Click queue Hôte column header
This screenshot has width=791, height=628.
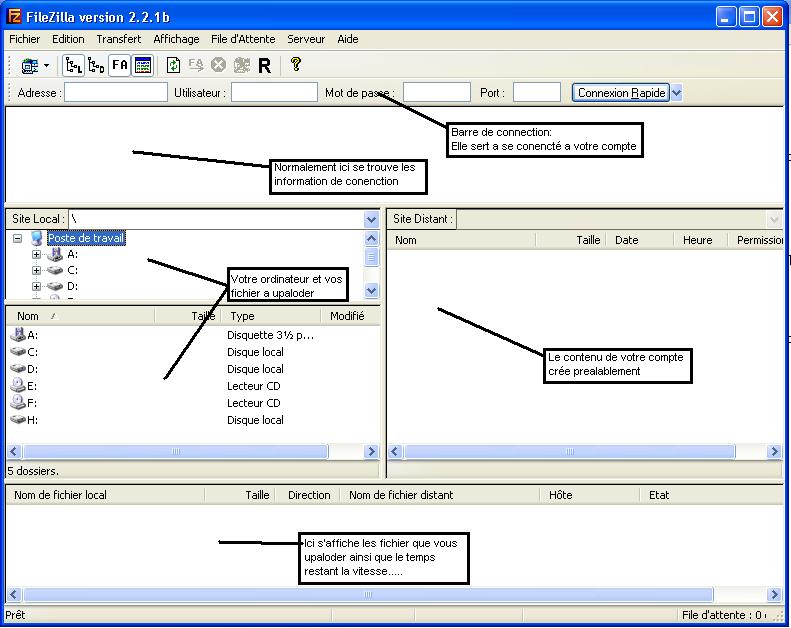[x=590, y=495]
